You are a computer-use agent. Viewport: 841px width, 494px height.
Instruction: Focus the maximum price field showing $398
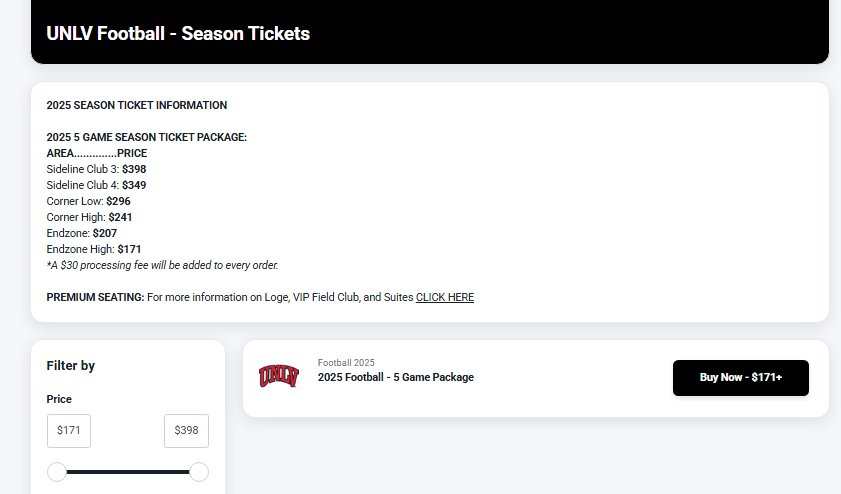click(x=186, y=430)
